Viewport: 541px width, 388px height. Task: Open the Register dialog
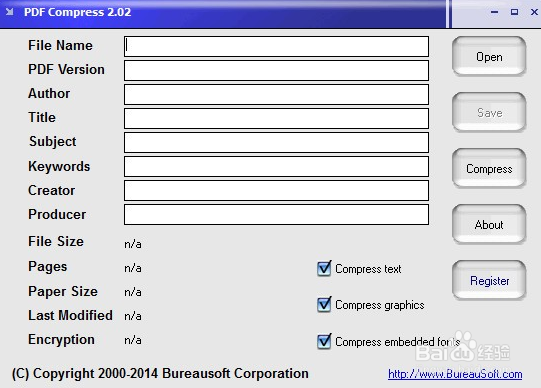[x=489, y=280]
